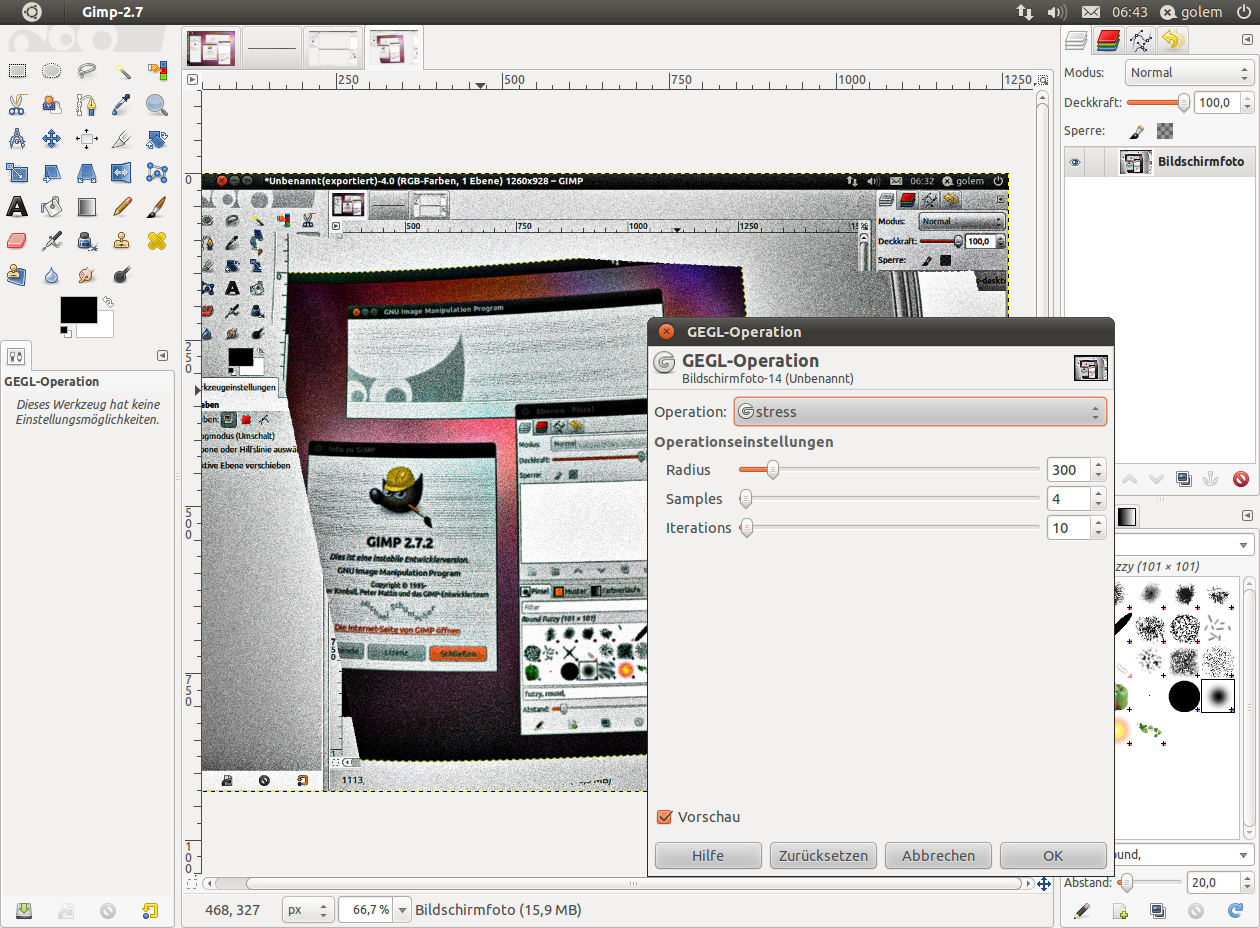The height and width of the screenshot is (928, 1260).
Task: Switch to the Undo History tab
Action: click(1173, 41)
